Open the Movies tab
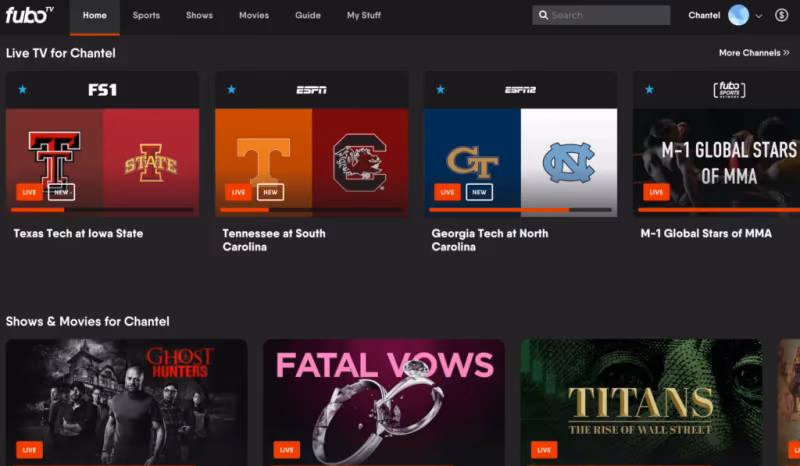 tap(254, 15)
